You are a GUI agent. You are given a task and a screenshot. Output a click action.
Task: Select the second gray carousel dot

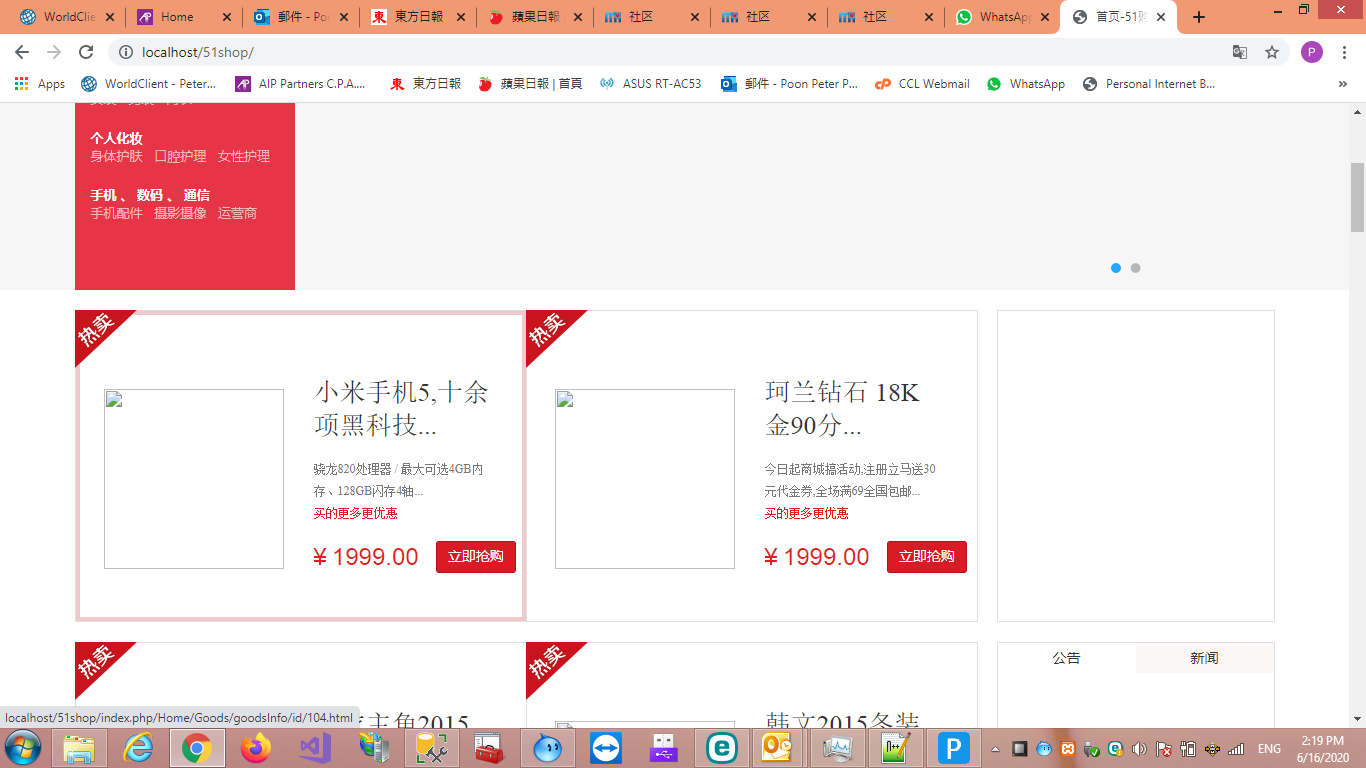tap(1135, 268)
